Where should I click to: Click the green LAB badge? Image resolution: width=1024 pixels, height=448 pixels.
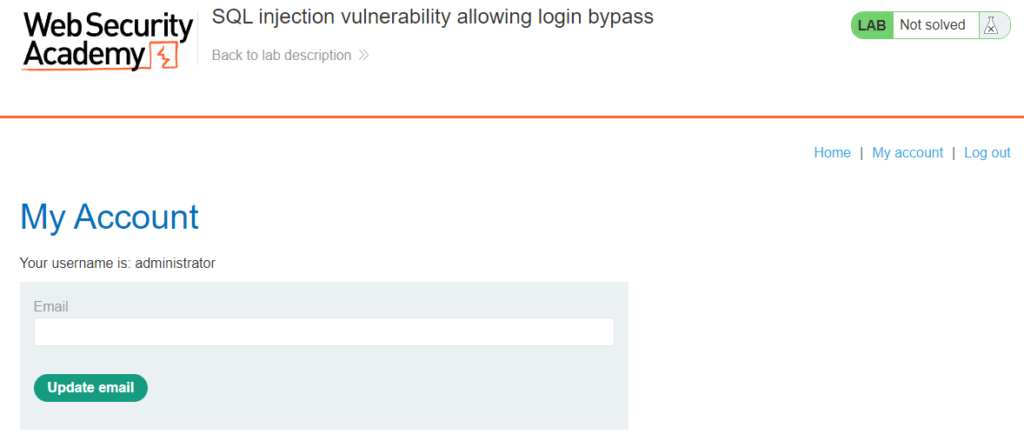[872, 25]
